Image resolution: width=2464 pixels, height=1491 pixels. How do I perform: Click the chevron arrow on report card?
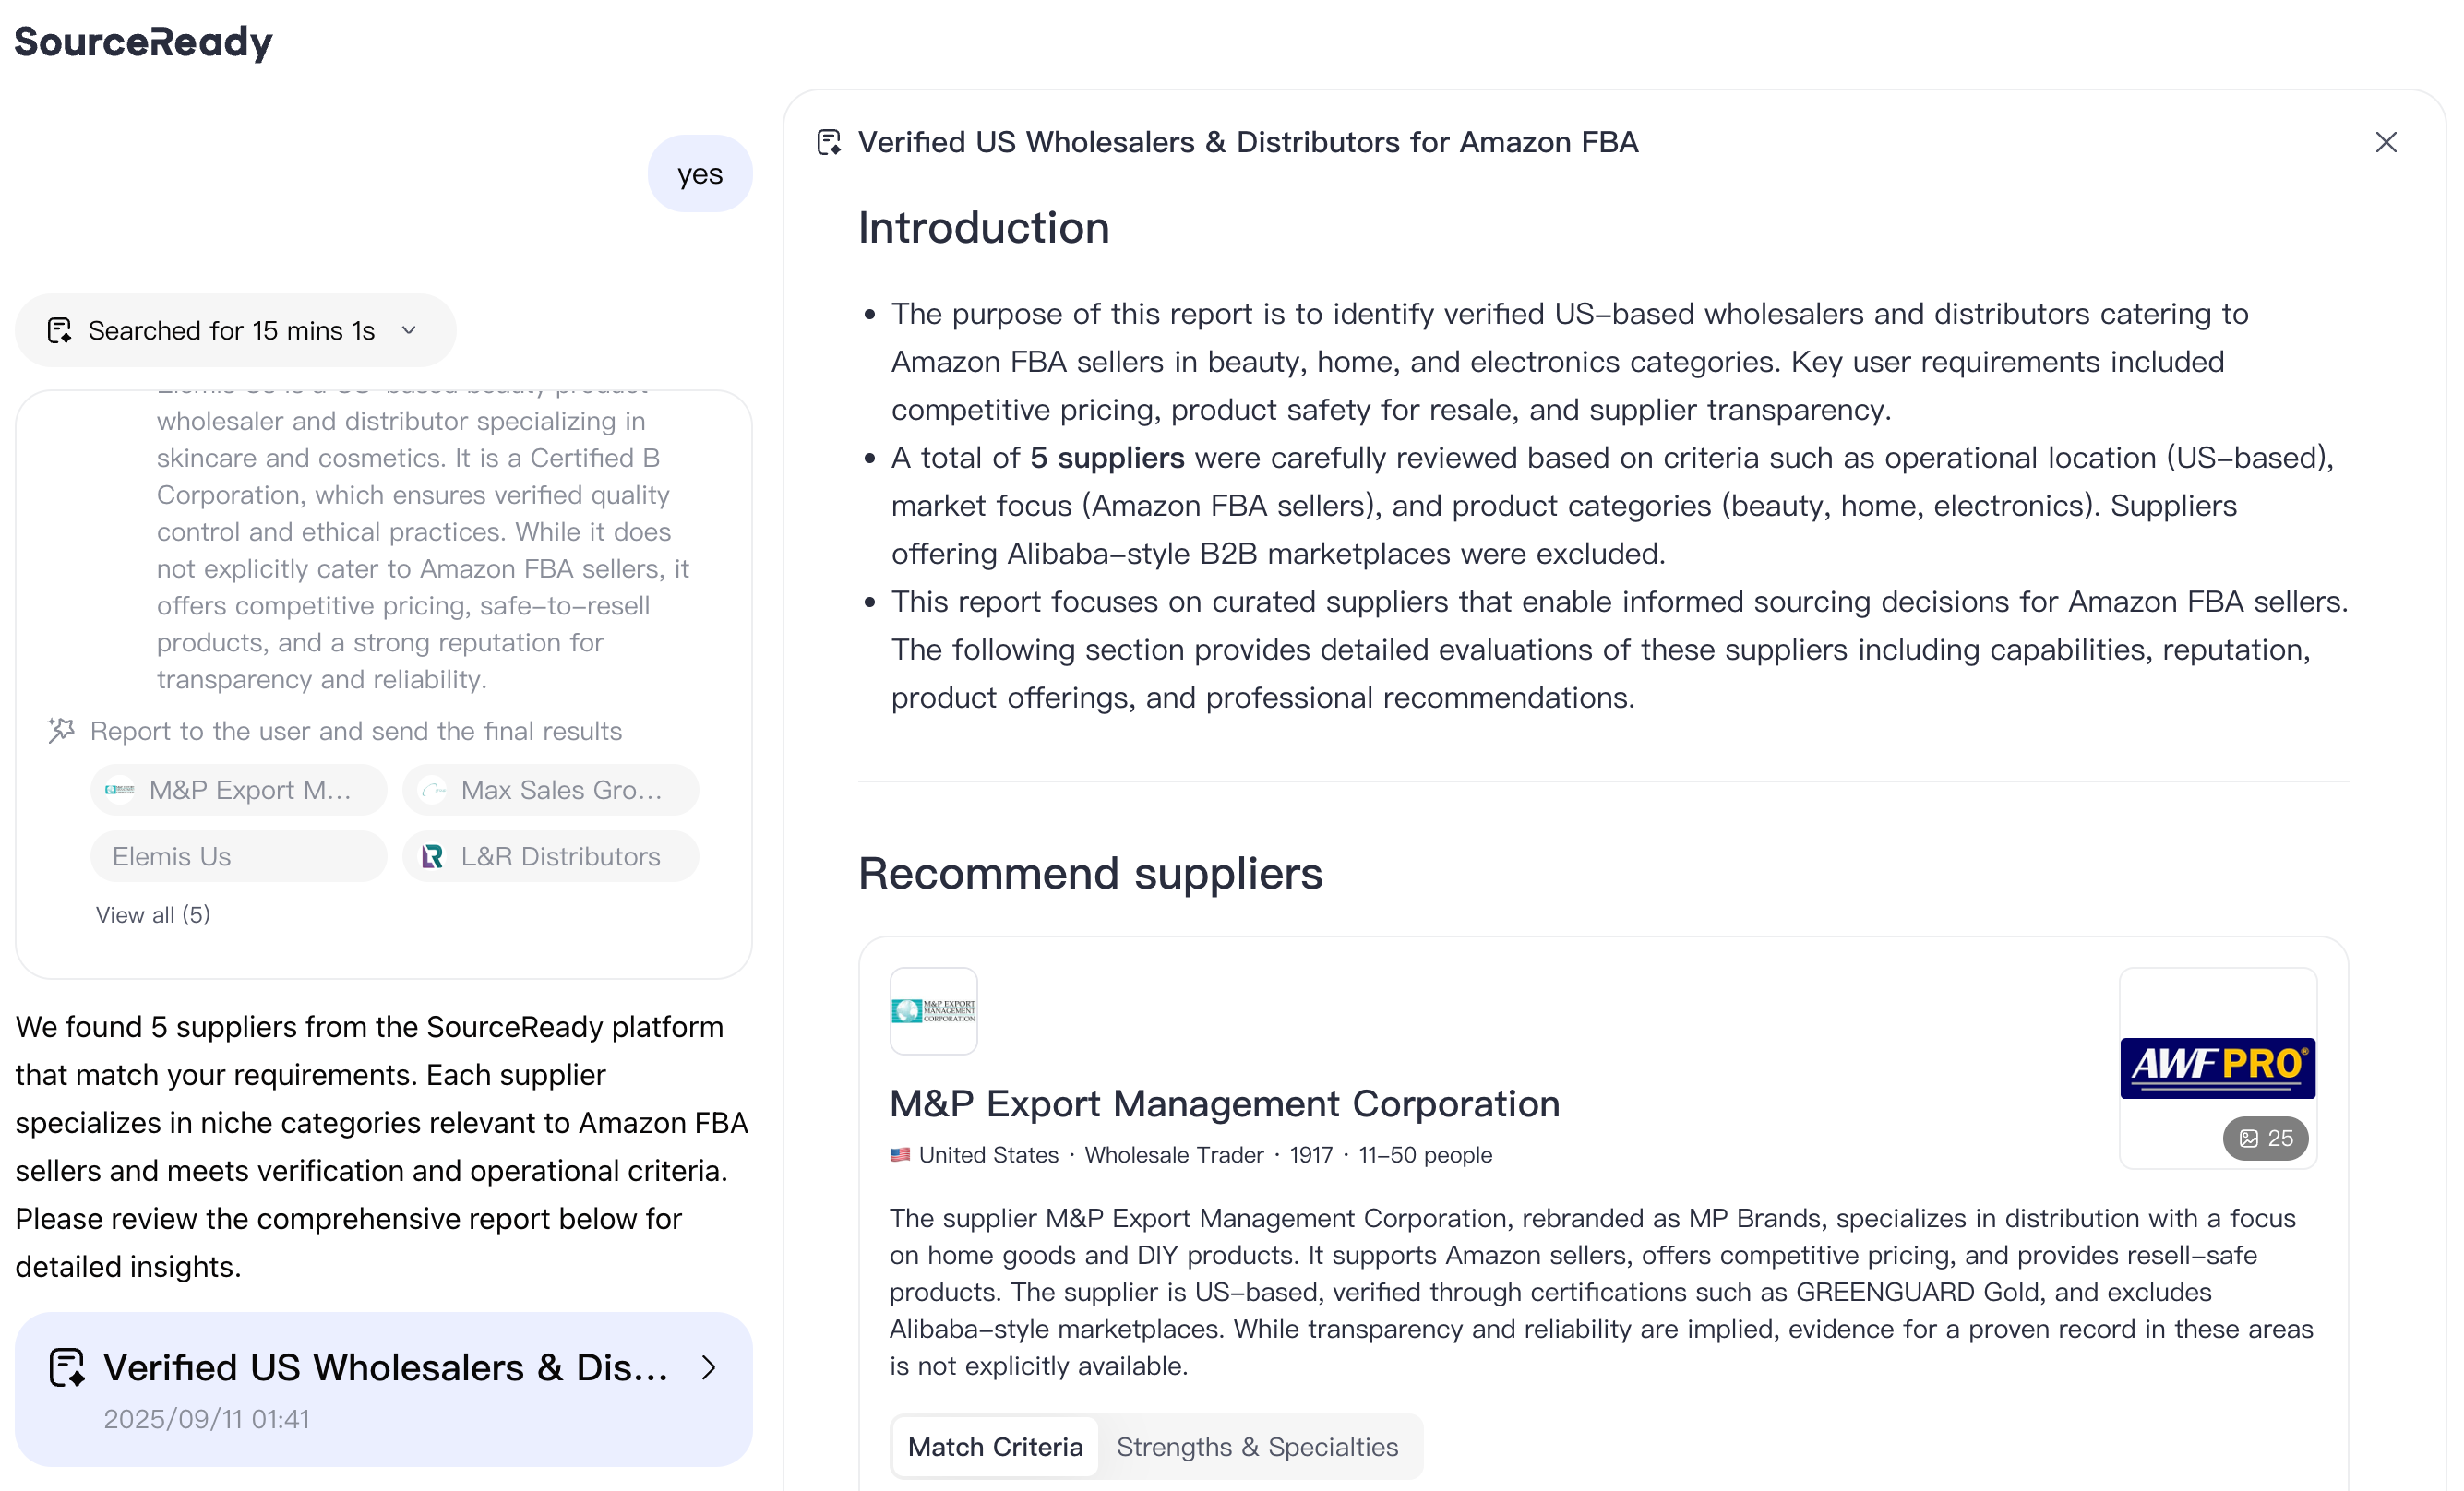[708, 1367]
